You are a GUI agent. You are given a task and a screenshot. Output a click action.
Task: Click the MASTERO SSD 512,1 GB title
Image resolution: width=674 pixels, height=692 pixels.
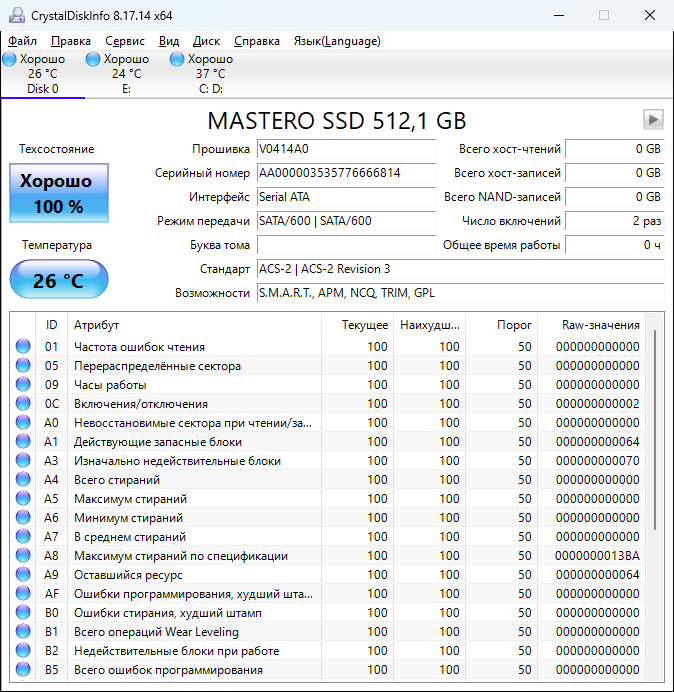tap(337, 120)
